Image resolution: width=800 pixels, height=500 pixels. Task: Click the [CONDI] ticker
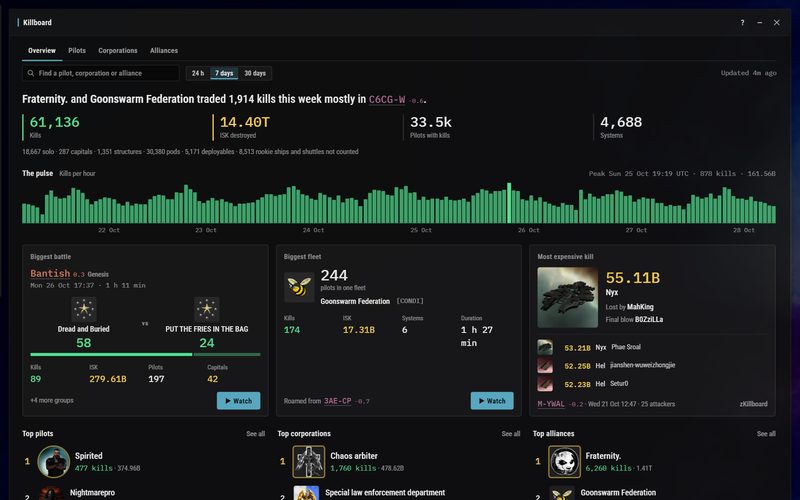[410, 301]
